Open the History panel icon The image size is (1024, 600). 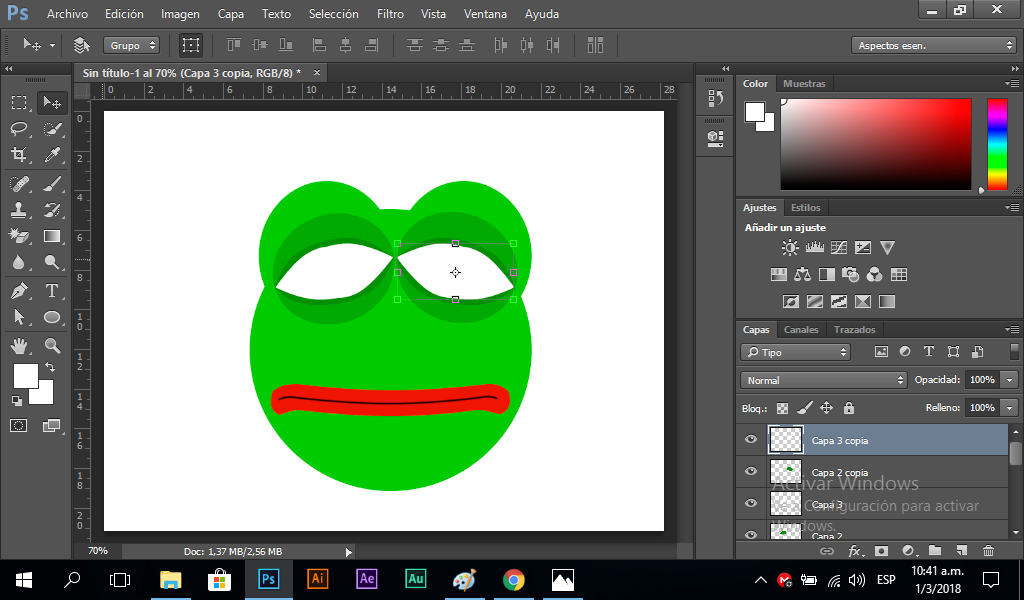pos(715,99)
